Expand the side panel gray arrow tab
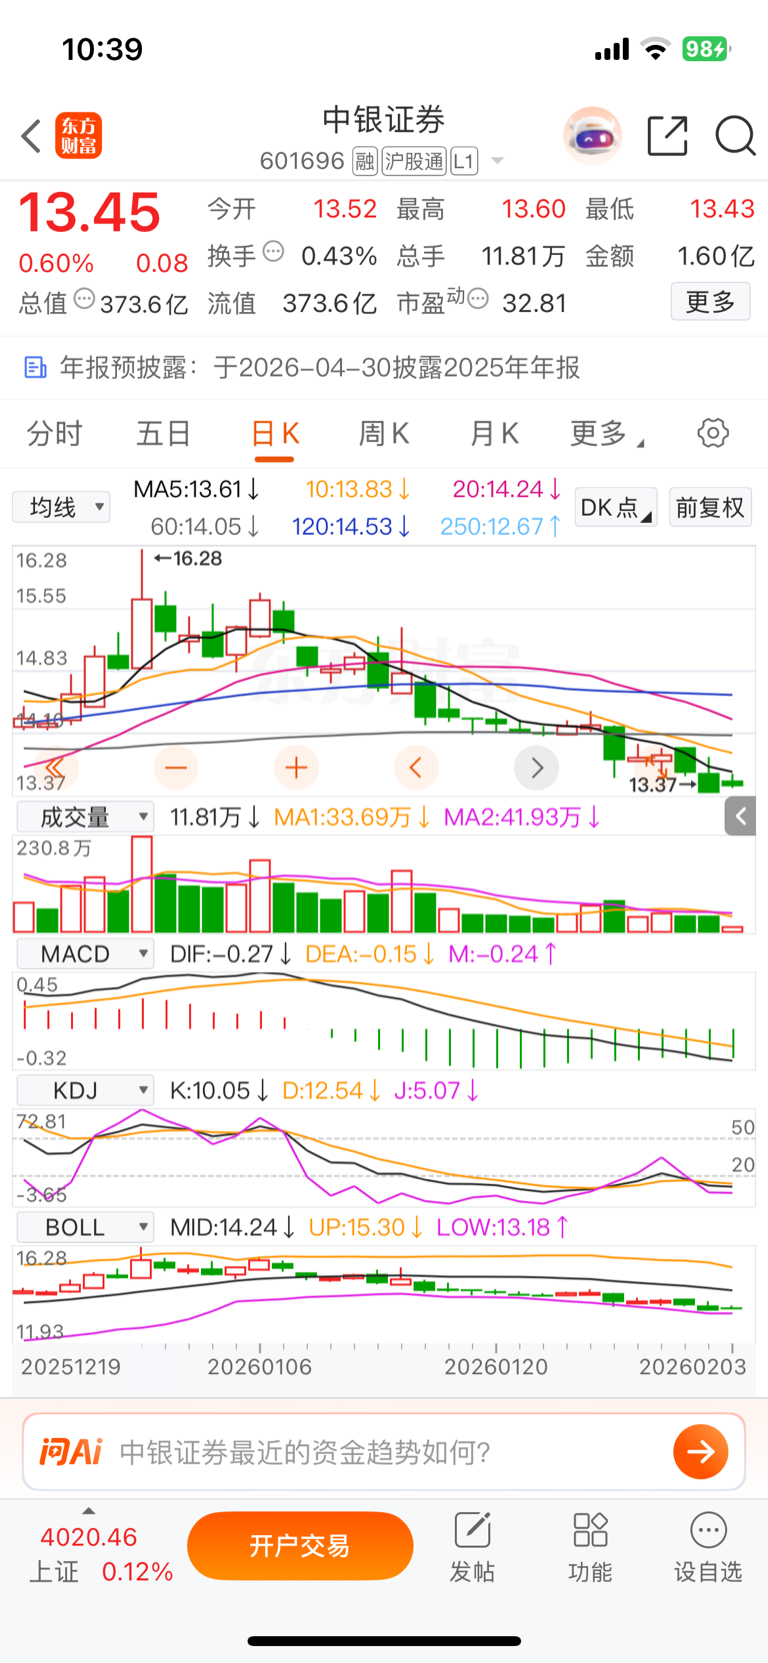Viewport: 768px width, 1663px height. [x=740, y=817]
